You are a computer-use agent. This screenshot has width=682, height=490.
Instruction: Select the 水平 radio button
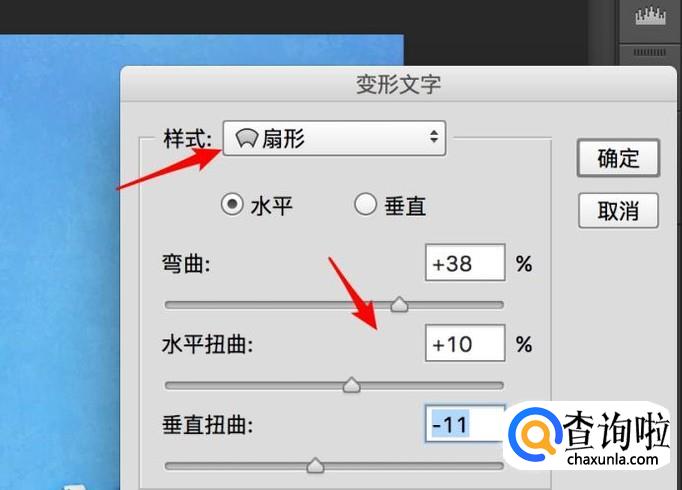(232, 204)
